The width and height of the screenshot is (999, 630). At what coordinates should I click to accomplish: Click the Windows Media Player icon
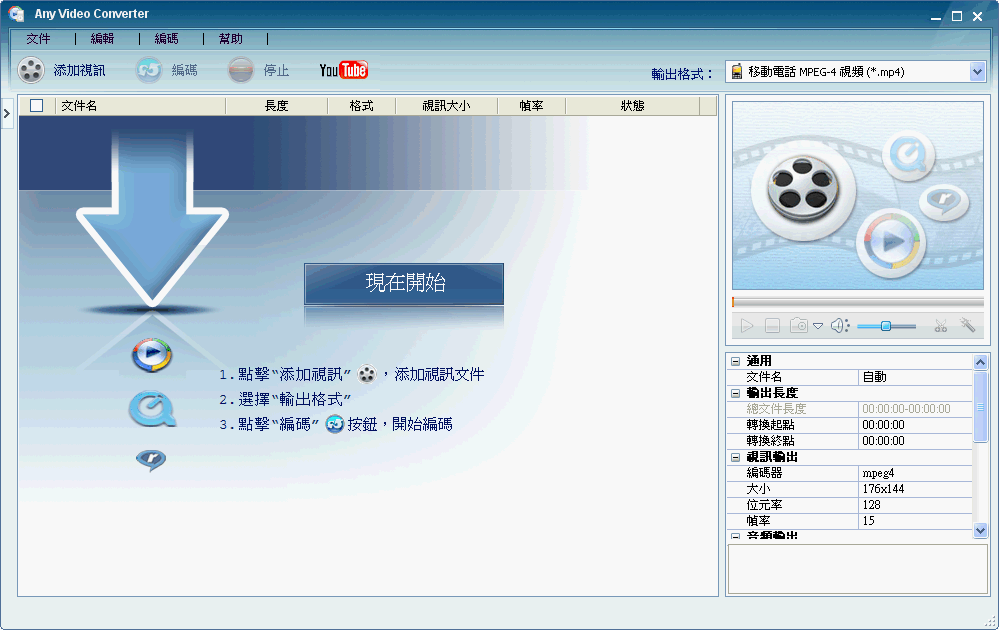coord(152,355)
